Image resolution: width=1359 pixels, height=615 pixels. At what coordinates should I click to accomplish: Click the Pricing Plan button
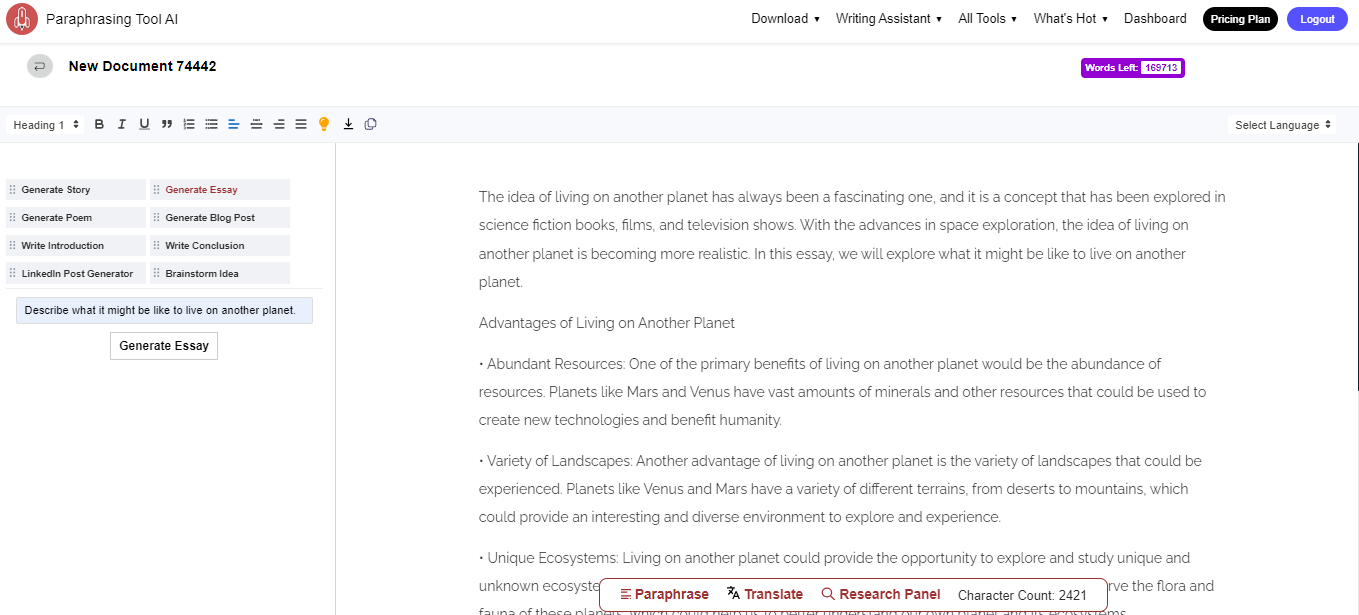pyautogui.click(x=1240, y=19)
